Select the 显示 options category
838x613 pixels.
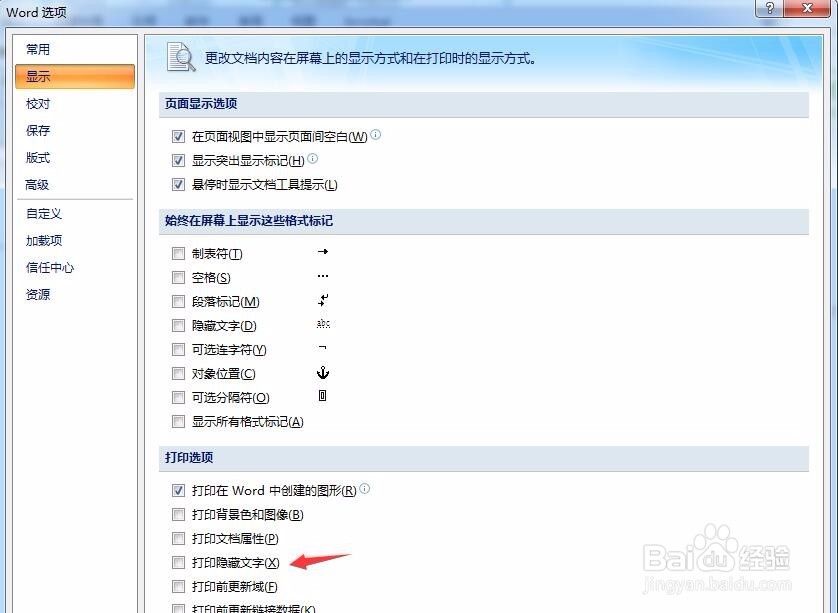(x=75, y=76)
